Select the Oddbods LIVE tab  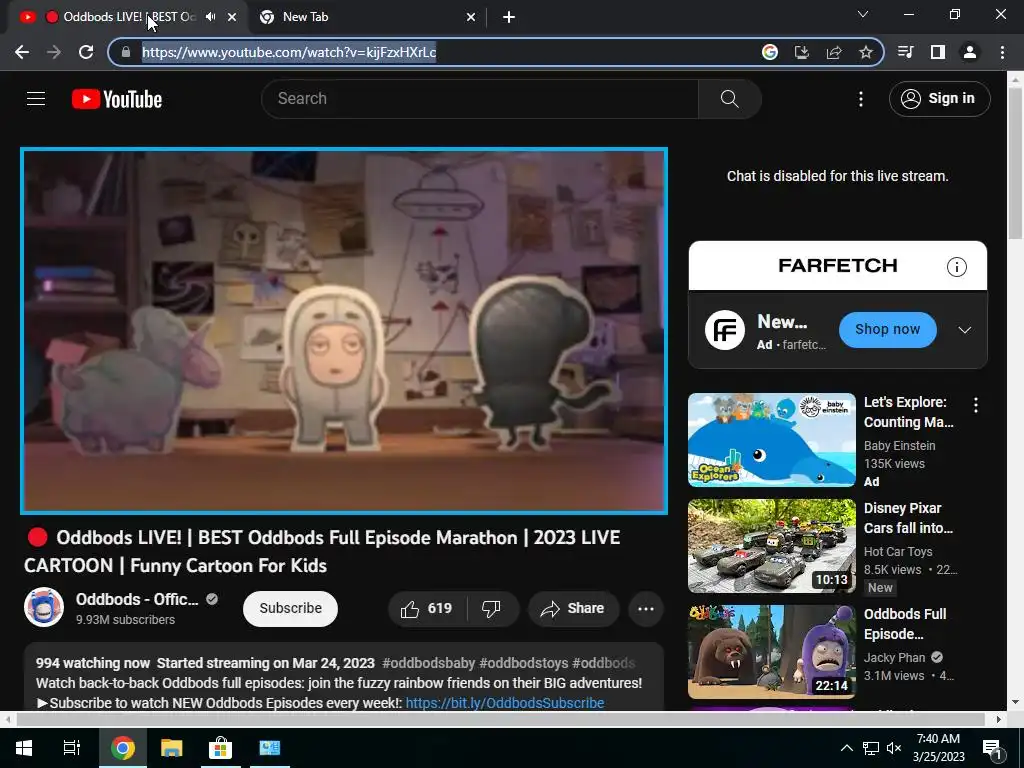(127, 17)
